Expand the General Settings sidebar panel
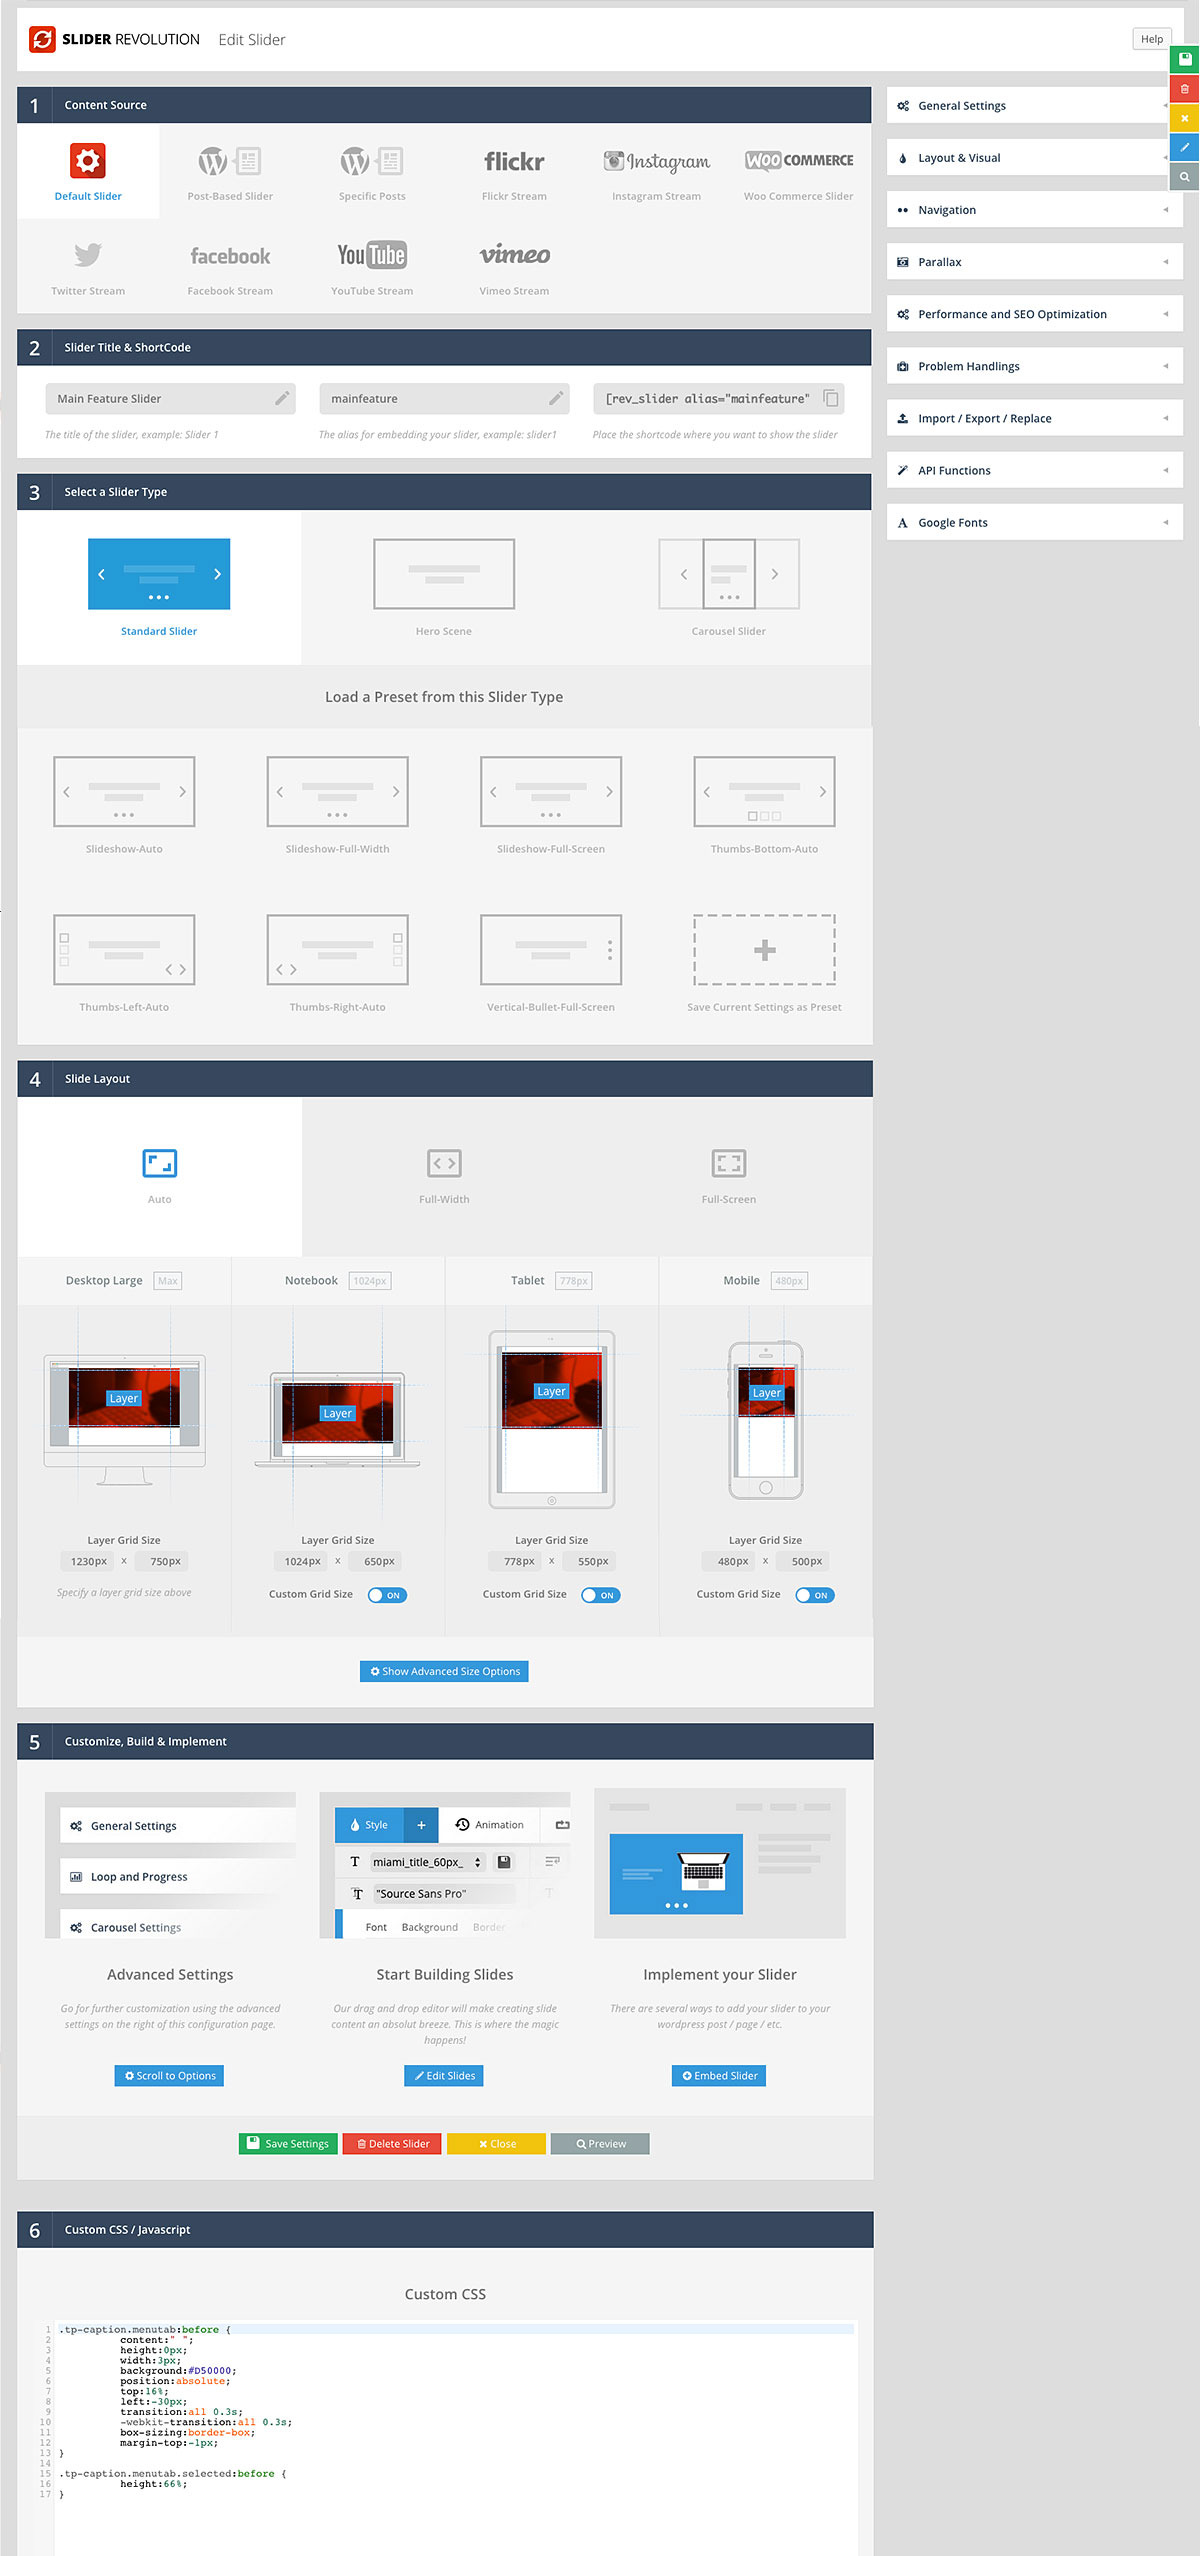This screenshot has height=2556, width=1200. click(x=1034, y=106)
